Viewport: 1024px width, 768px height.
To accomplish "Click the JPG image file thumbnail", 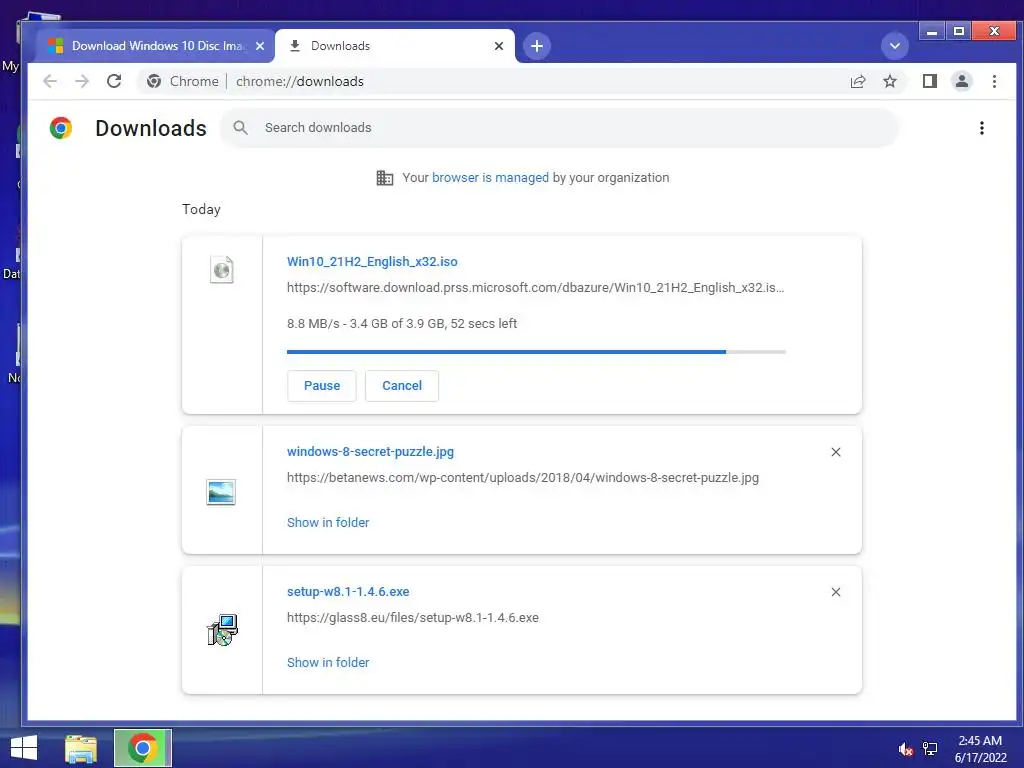I will tap(221, 492).
